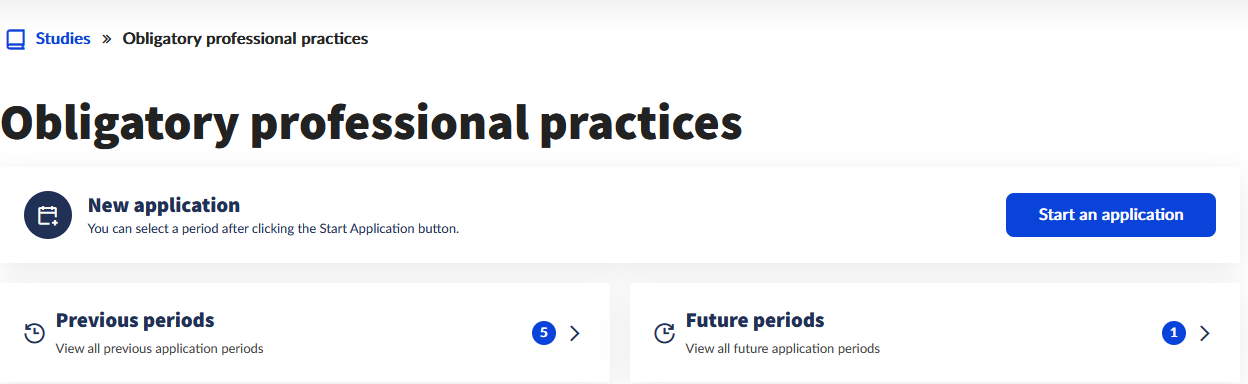The image size is (1248, 384).
Task: Click the breadcrumb double-arrow separator
Action: coord(107,40)
